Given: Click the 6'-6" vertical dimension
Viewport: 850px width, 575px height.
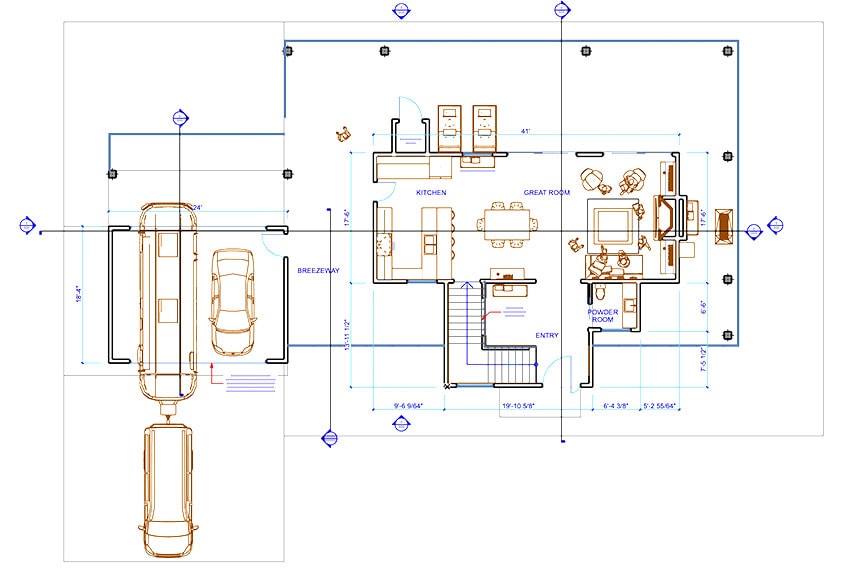Looking at the screenshot, I should click(x=704, y=308).
